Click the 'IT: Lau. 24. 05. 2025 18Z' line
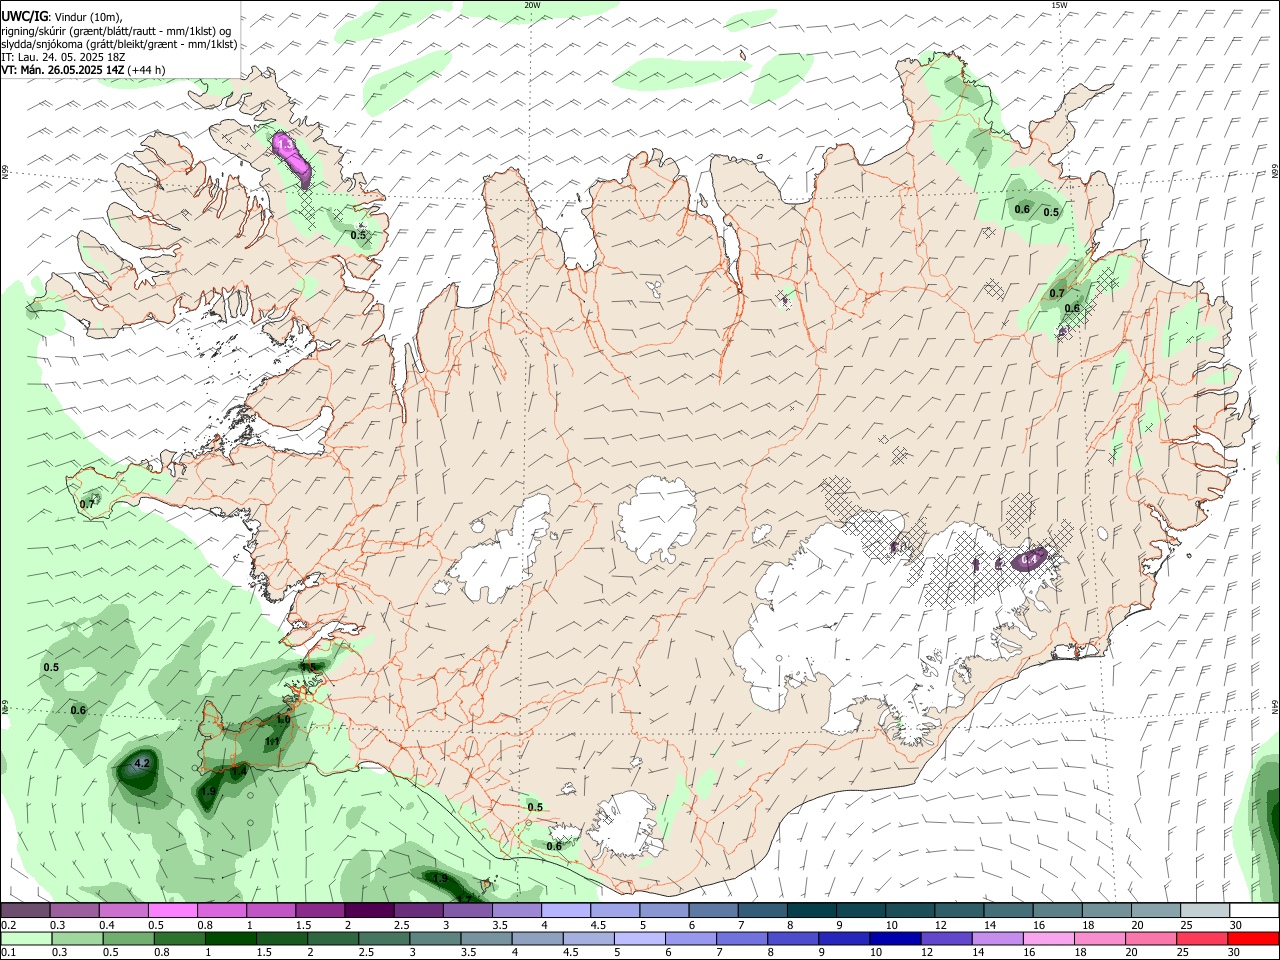The width and height of the screenshot is (1280, 960). coord(64,57)
